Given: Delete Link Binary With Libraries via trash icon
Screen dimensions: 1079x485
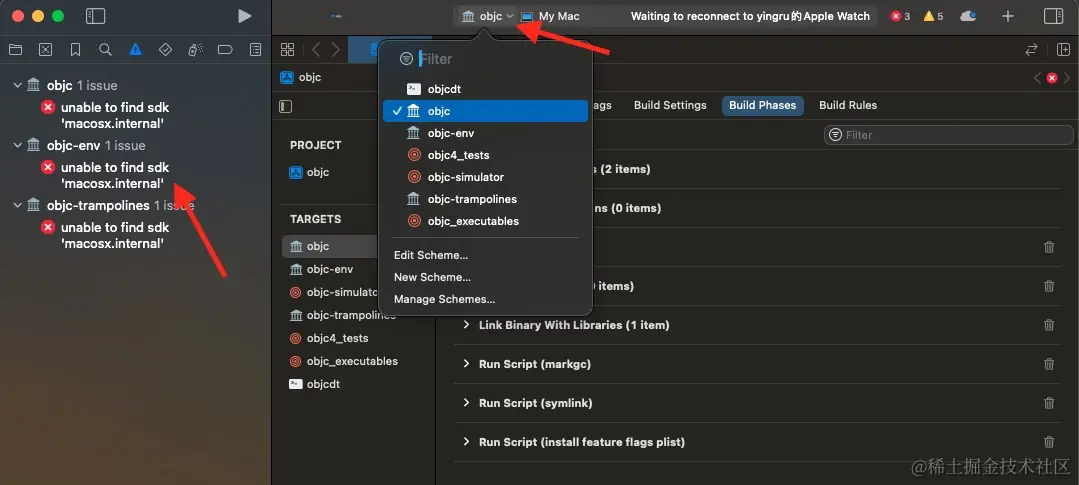Looking at the screenshot, I should pos(1049,325).
